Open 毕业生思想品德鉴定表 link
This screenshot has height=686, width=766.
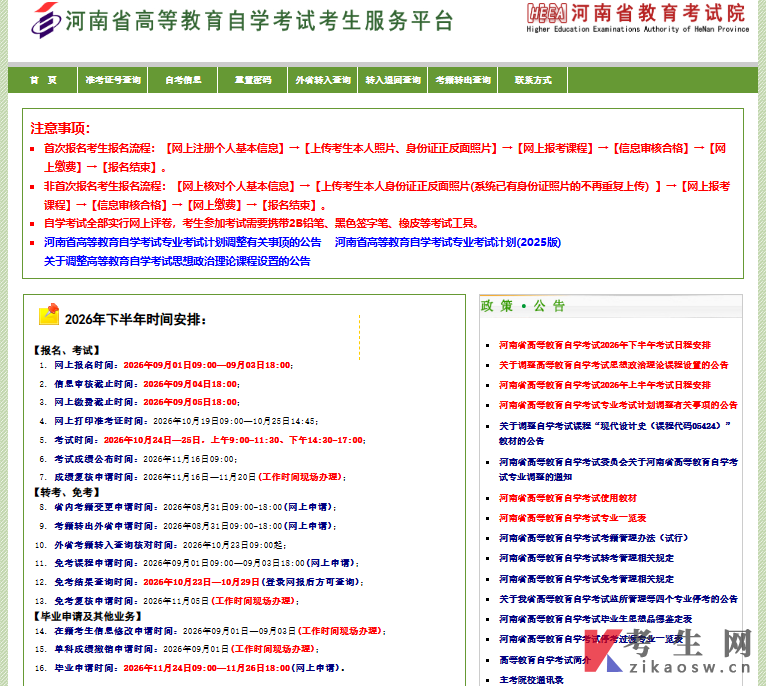tap(595, 619)
